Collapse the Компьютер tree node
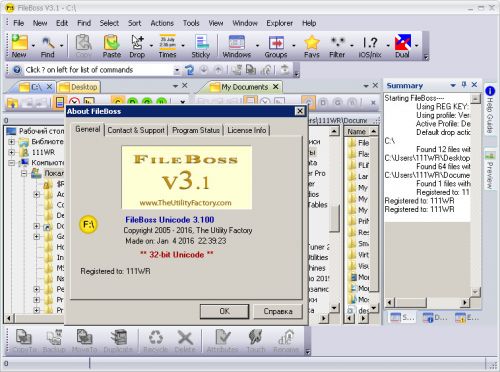The width and height of the screenshot is (500, 372). point(12,163)
